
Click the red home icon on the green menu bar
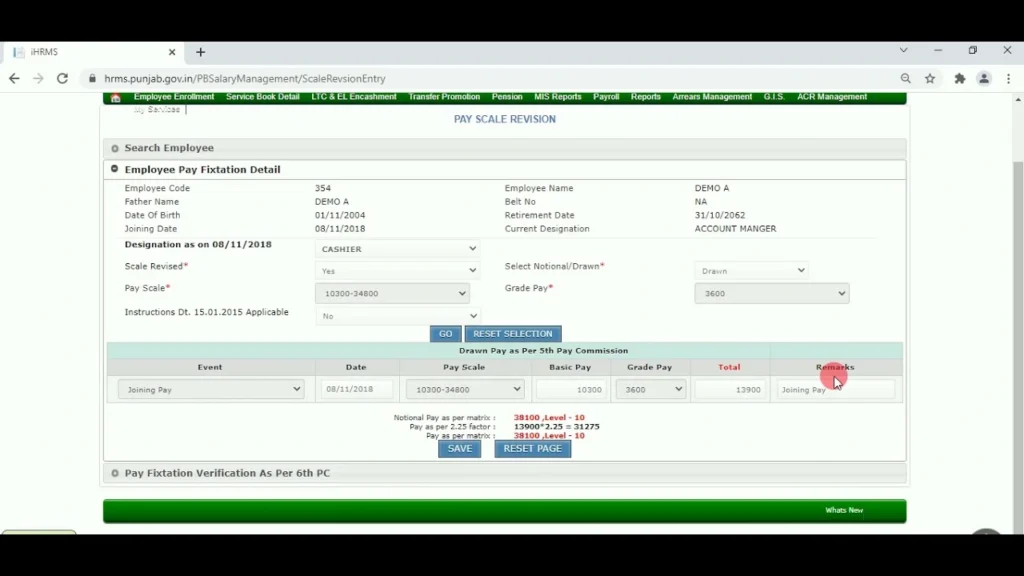click(x=117, y=97)
